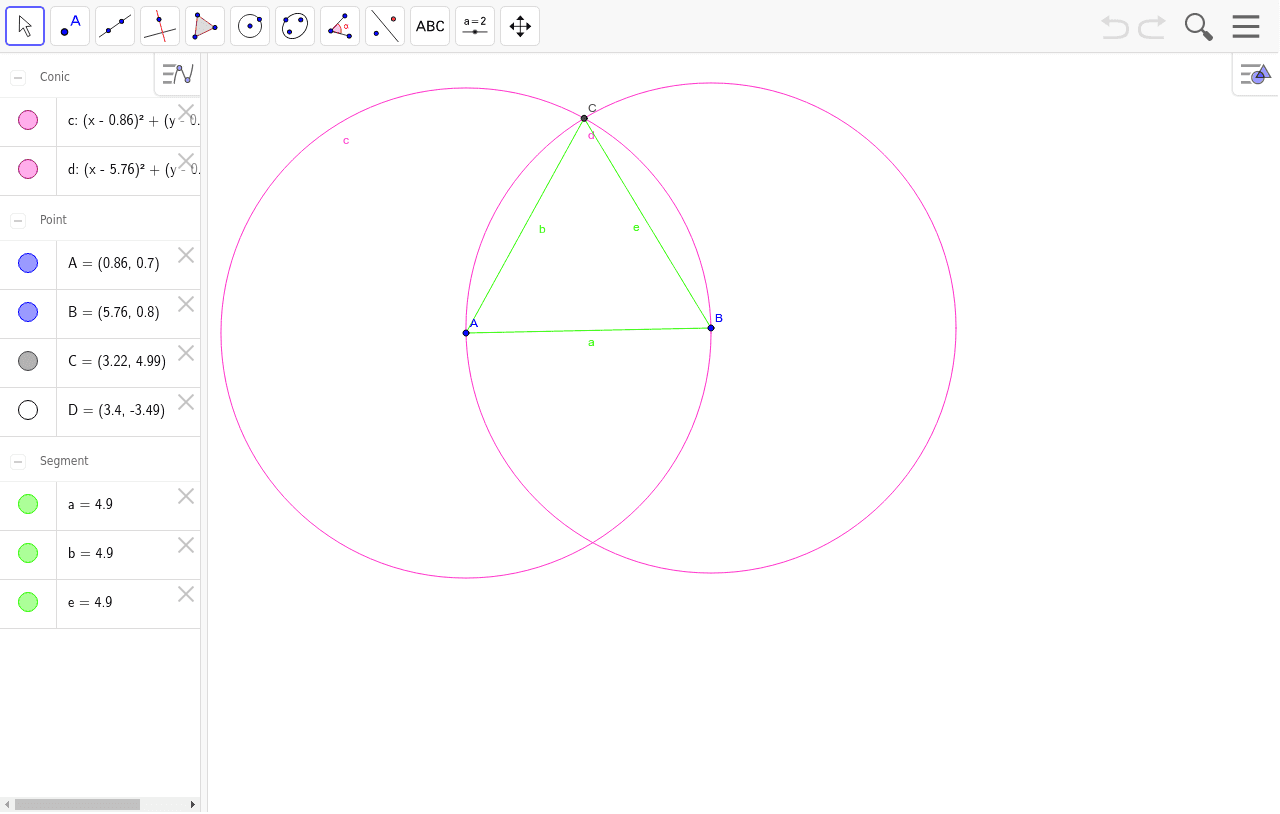Delete point A with its X
Screen dimensions: 1280x814
point(186,255)
